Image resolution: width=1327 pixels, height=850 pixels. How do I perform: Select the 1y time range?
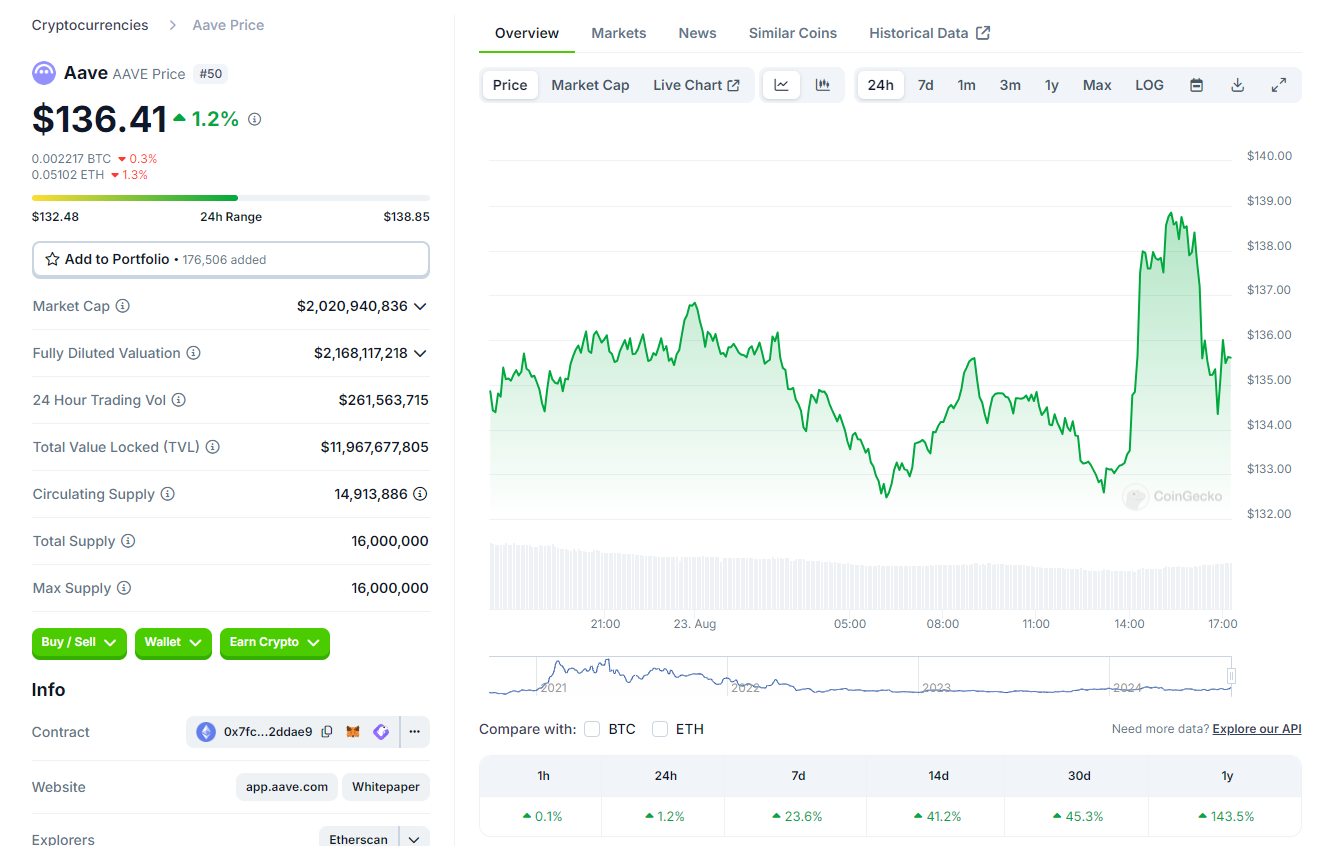point(1052,85)
